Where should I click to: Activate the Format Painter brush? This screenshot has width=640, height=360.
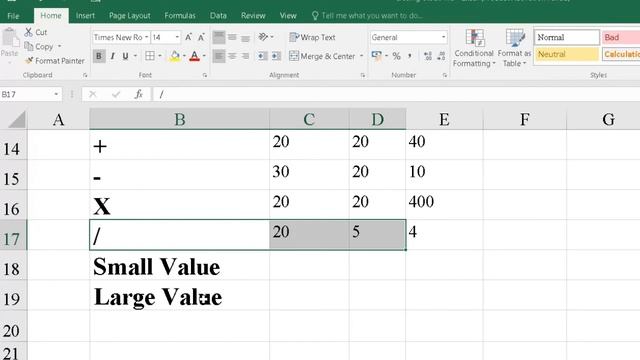point(29,60)
